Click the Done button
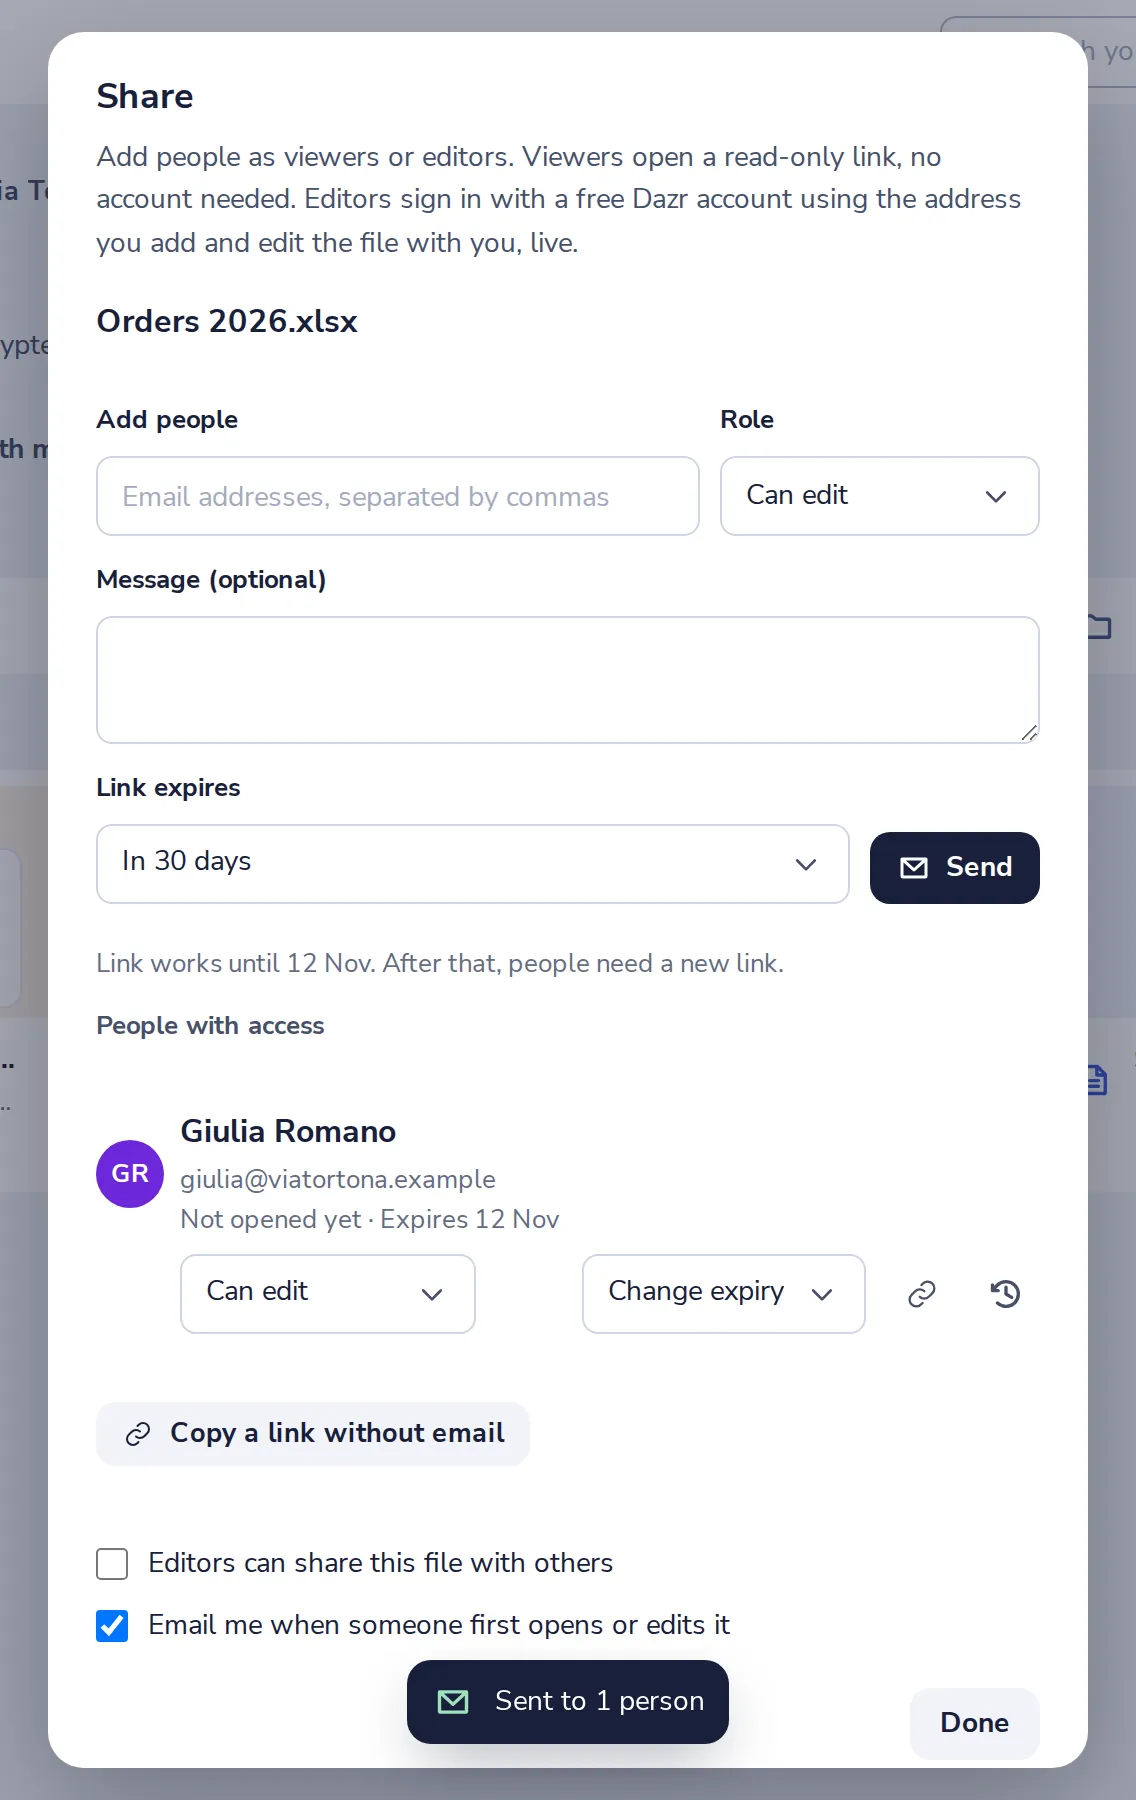 click(x=975, y=1723)
